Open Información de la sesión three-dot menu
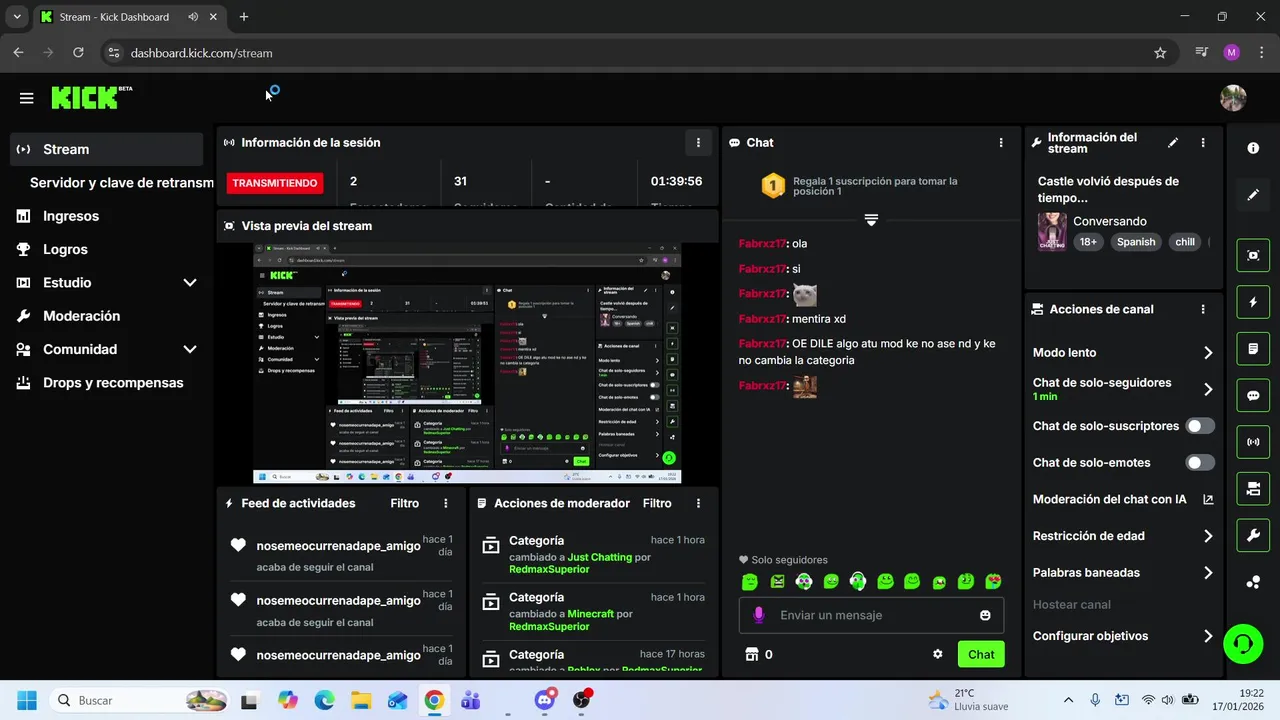The width and height of the screenshot is (1280, 720). click(698, 143)
